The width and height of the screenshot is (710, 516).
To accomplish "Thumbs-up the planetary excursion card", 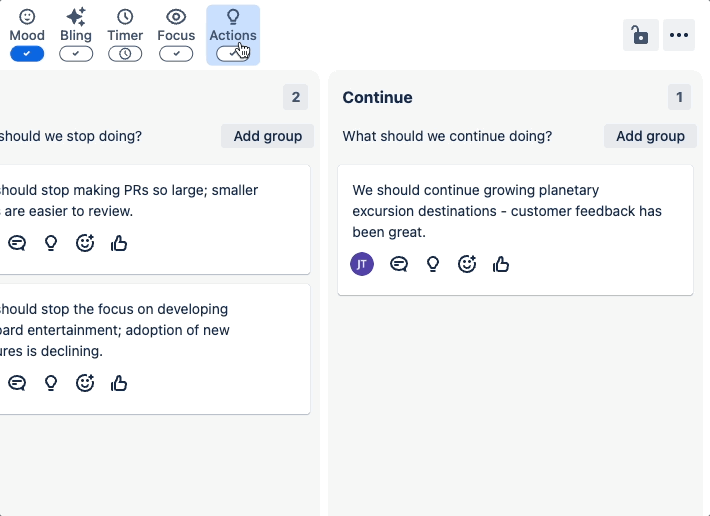I will [x=501, y=264].
